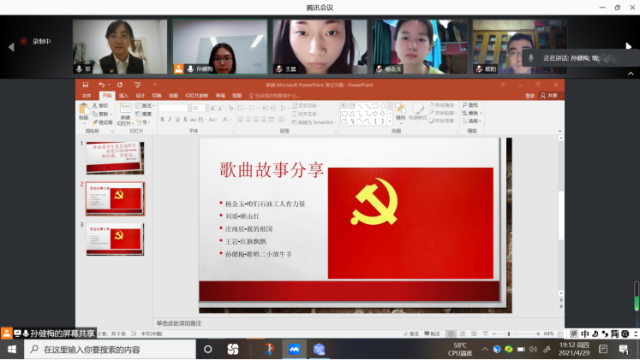The width and height of the screenshot is (640, 360).
Task: Open Quick Styles in drawing group
Action: [418, 112]
